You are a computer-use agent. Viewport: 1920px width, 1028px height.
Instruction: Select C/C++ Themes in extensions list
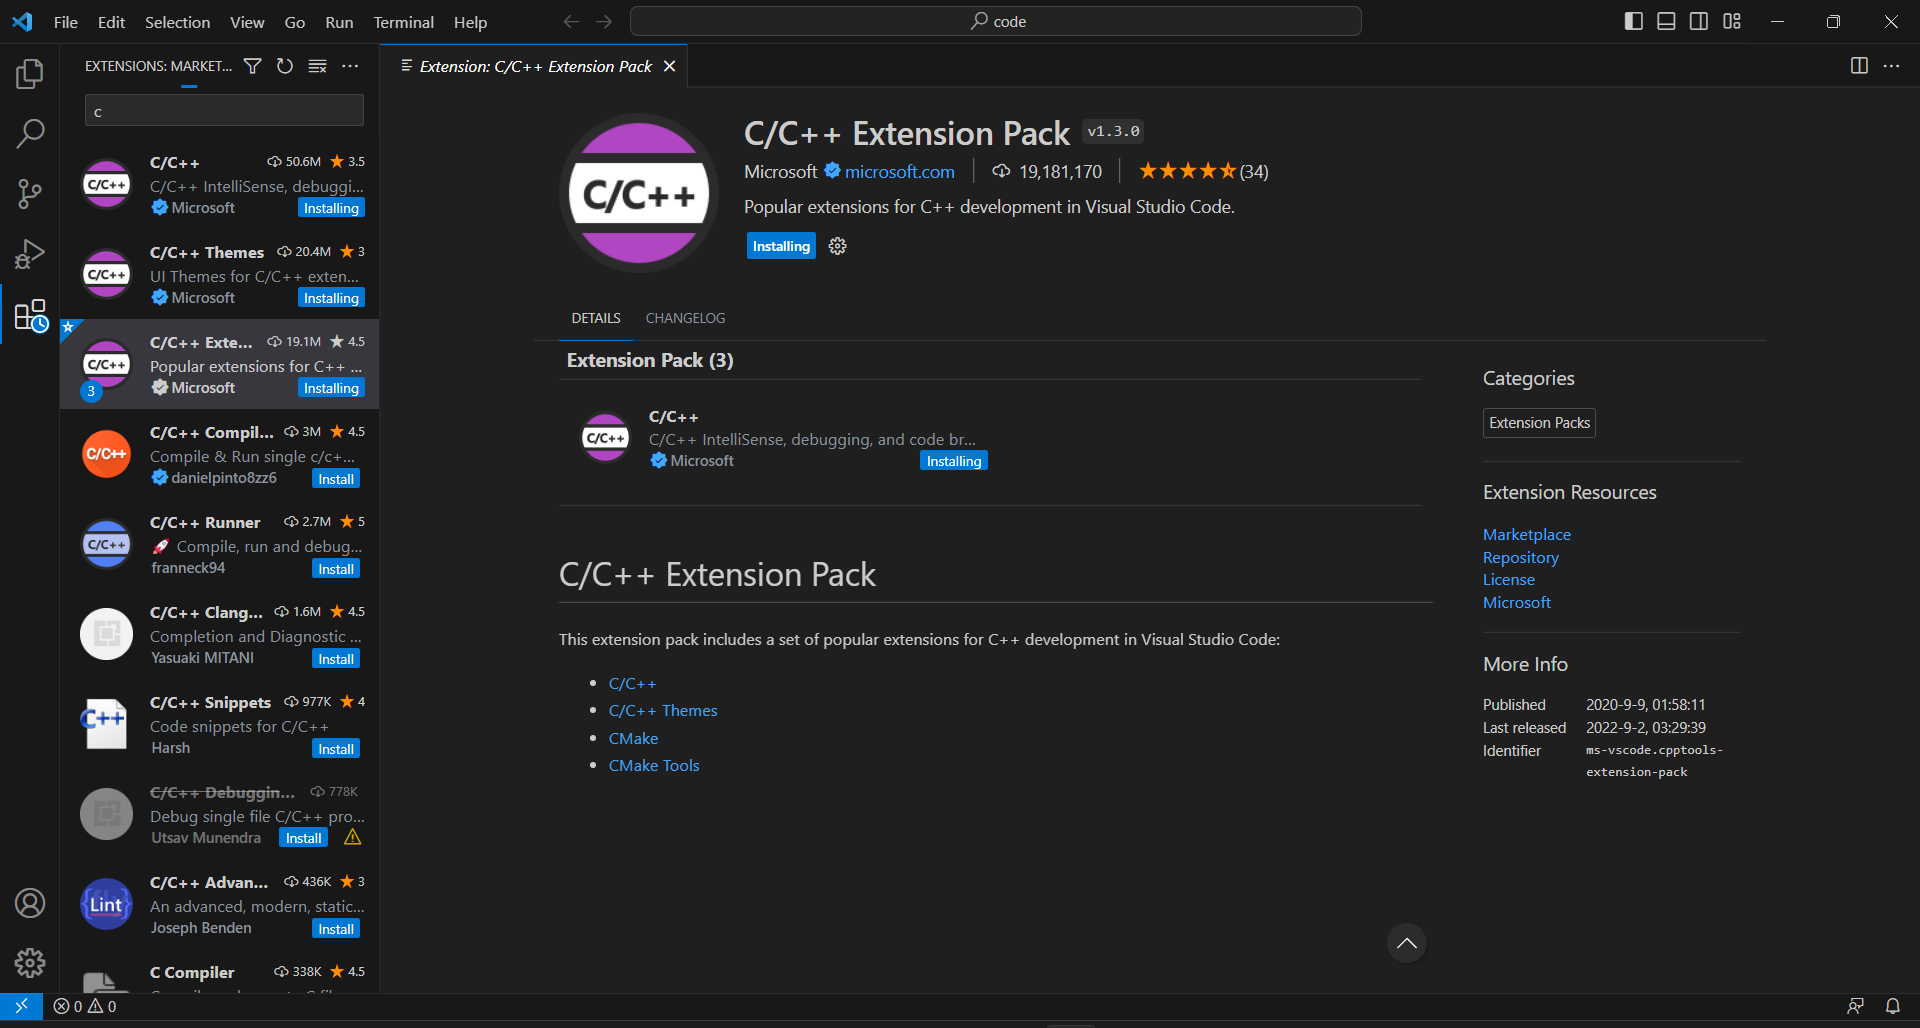[x=220, y=274]
